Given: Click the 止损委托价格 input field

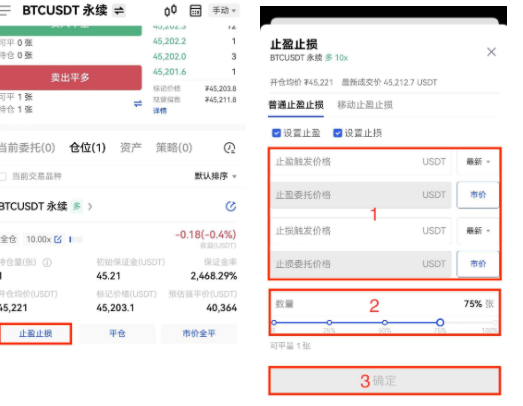Looking at the screenshot, I should 361,264.
